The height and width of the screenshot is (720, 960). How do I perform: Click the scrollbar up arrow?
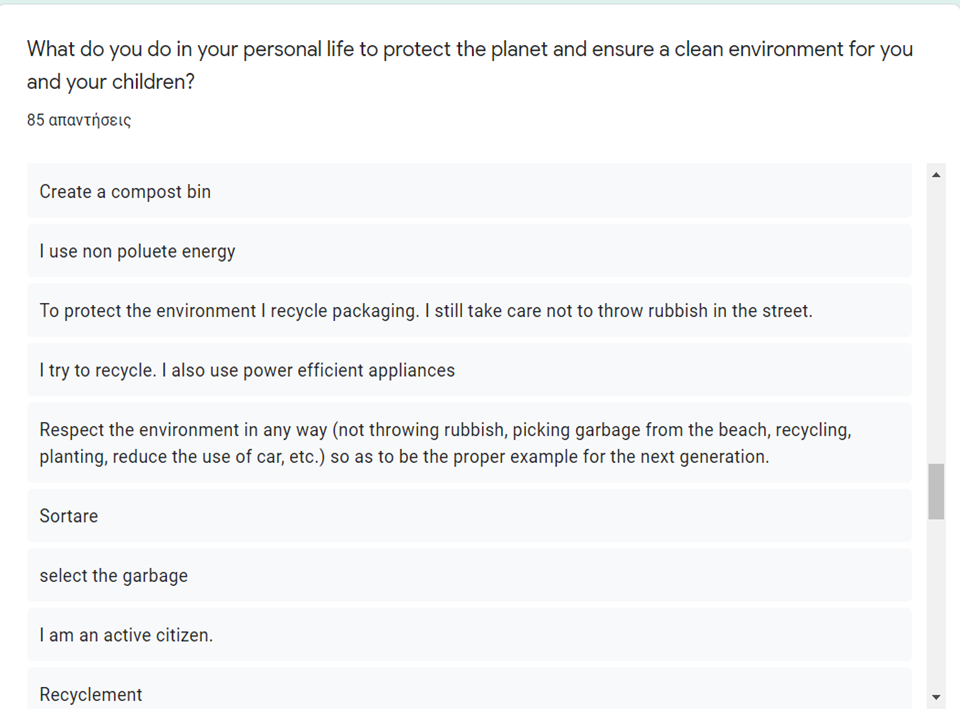coord(936,173)
